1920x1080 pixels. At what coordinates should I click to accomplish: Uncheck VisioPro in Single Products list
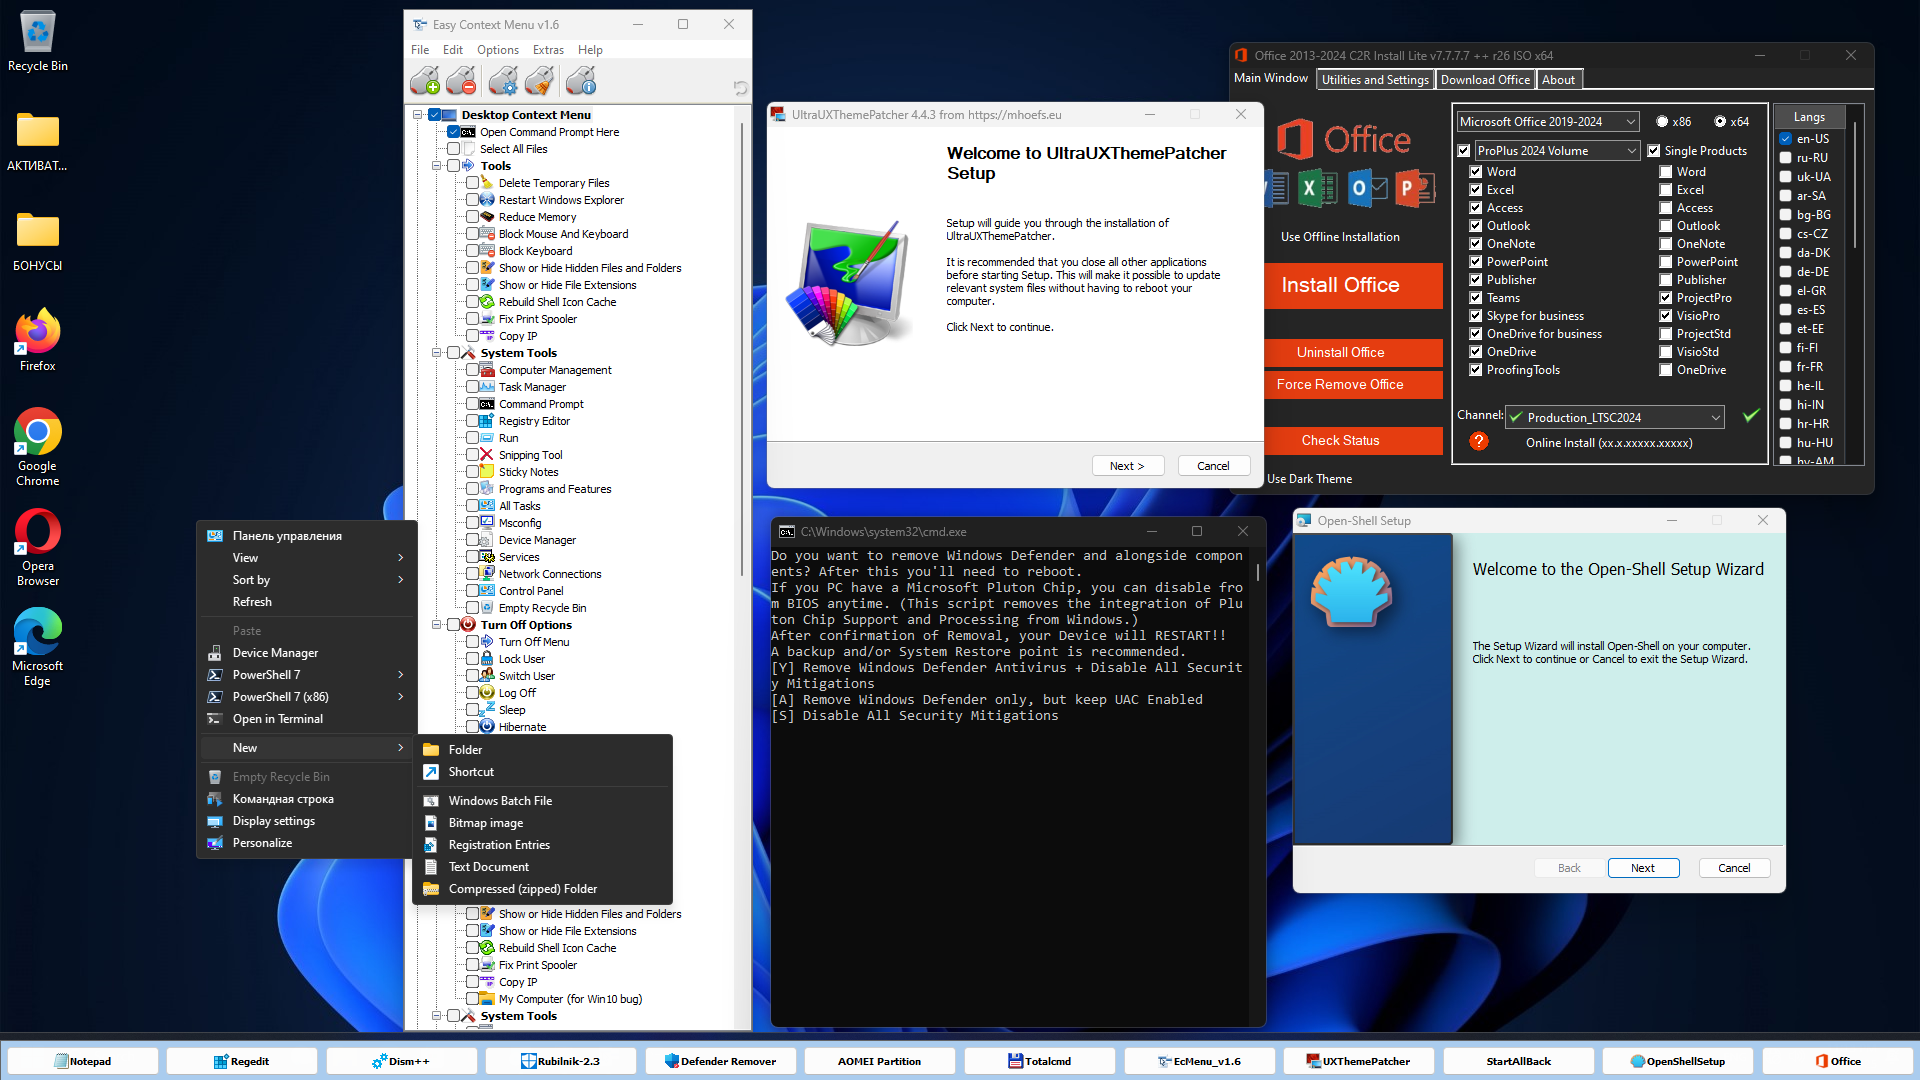[x=1666, y=316]
